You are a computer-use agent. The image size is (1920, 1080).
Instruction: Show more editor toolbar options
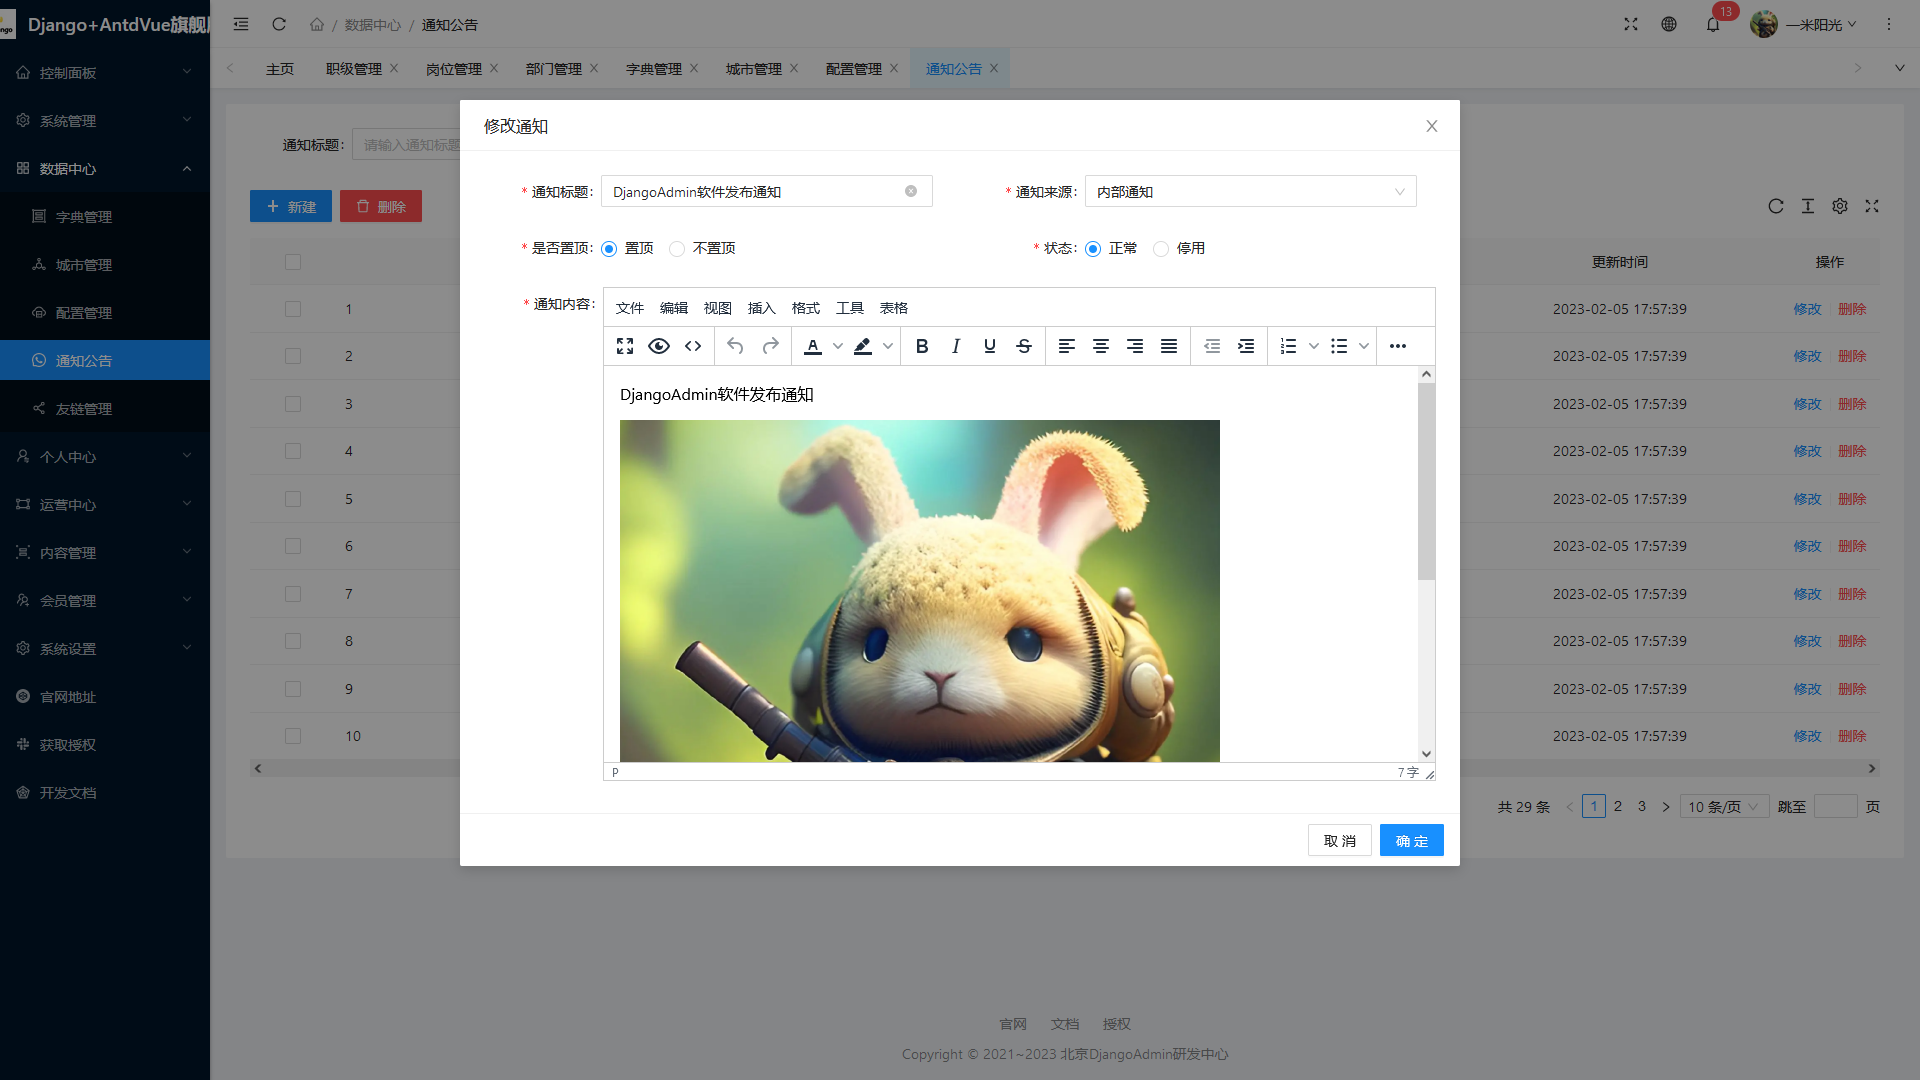pos(1398,346)
